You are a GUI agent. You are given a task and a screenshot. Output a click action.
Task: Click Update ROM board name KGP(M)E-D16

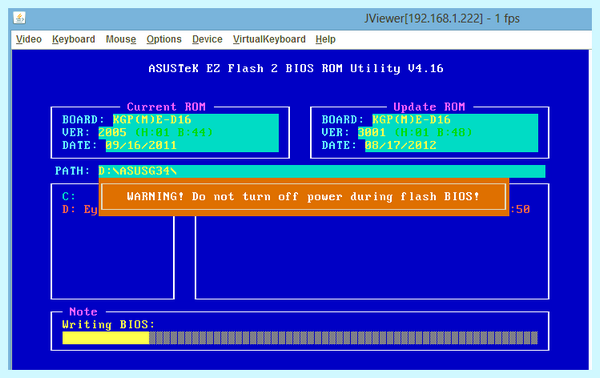coord(411,120)
